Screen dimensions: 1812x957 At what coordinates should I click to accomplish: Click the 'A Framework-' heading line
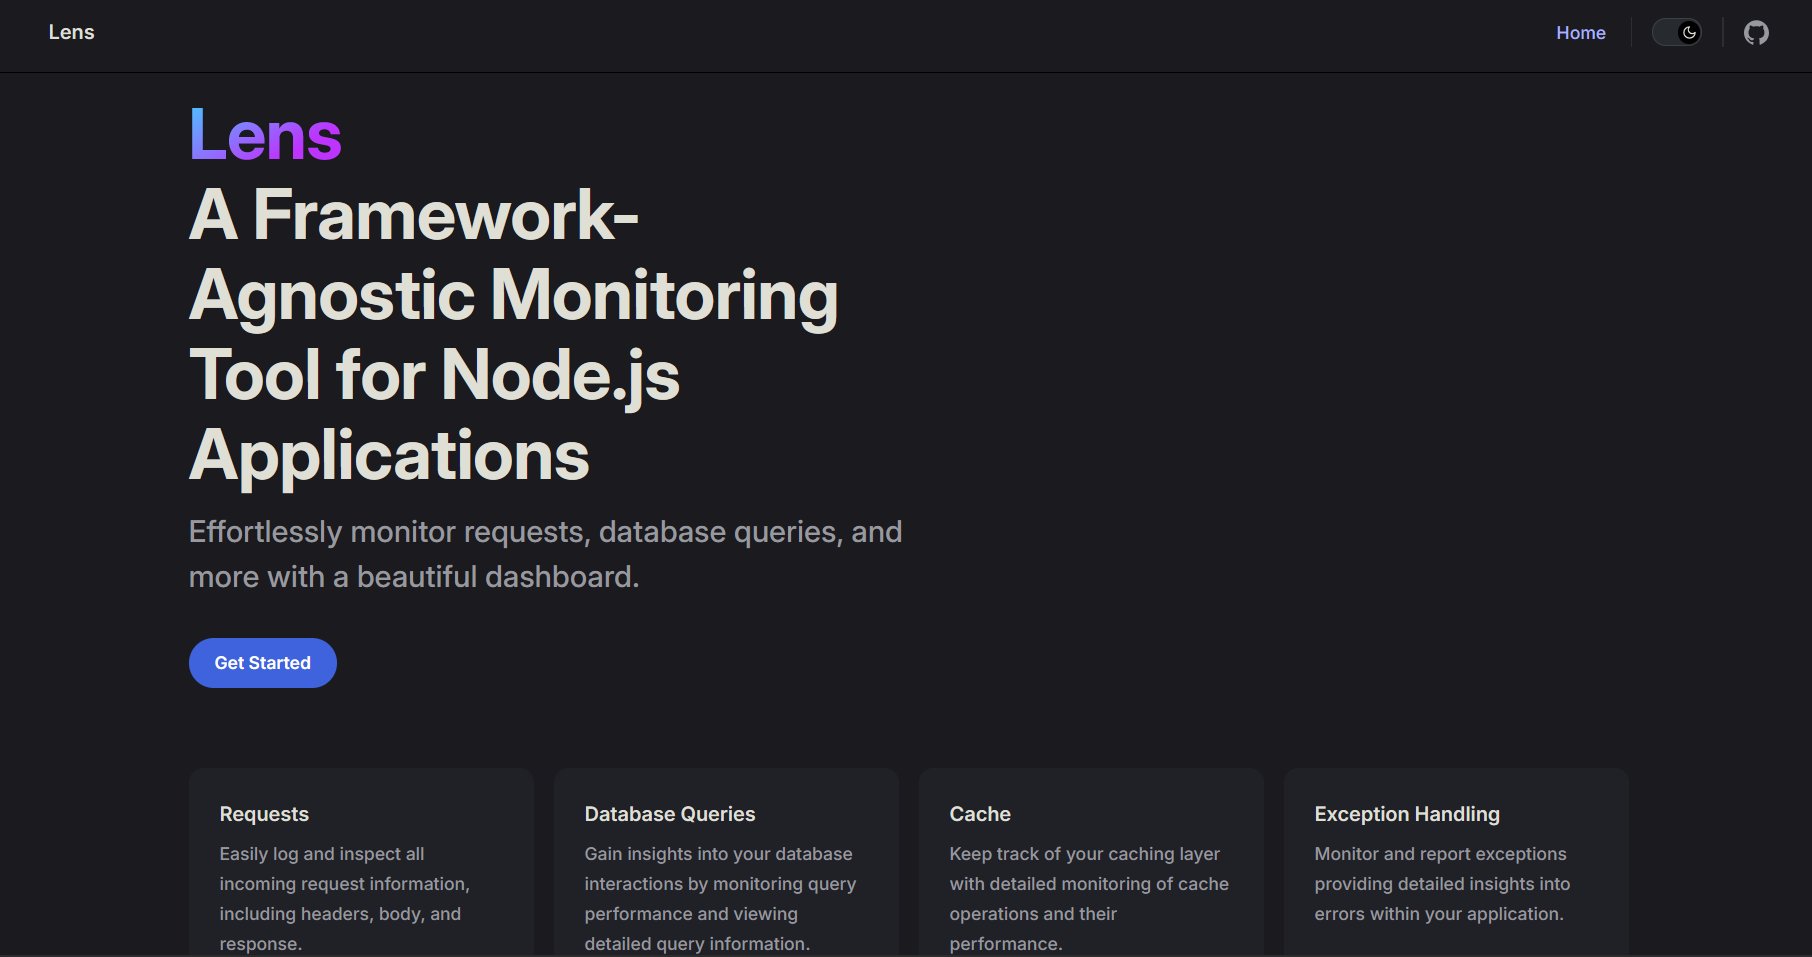[x=413, y=215]
